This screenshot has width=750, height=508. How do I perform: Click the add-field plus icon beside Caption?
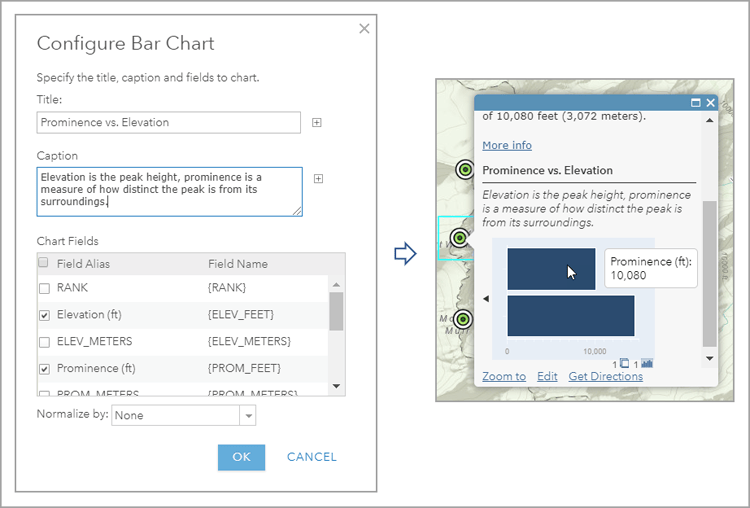(318, 179)
